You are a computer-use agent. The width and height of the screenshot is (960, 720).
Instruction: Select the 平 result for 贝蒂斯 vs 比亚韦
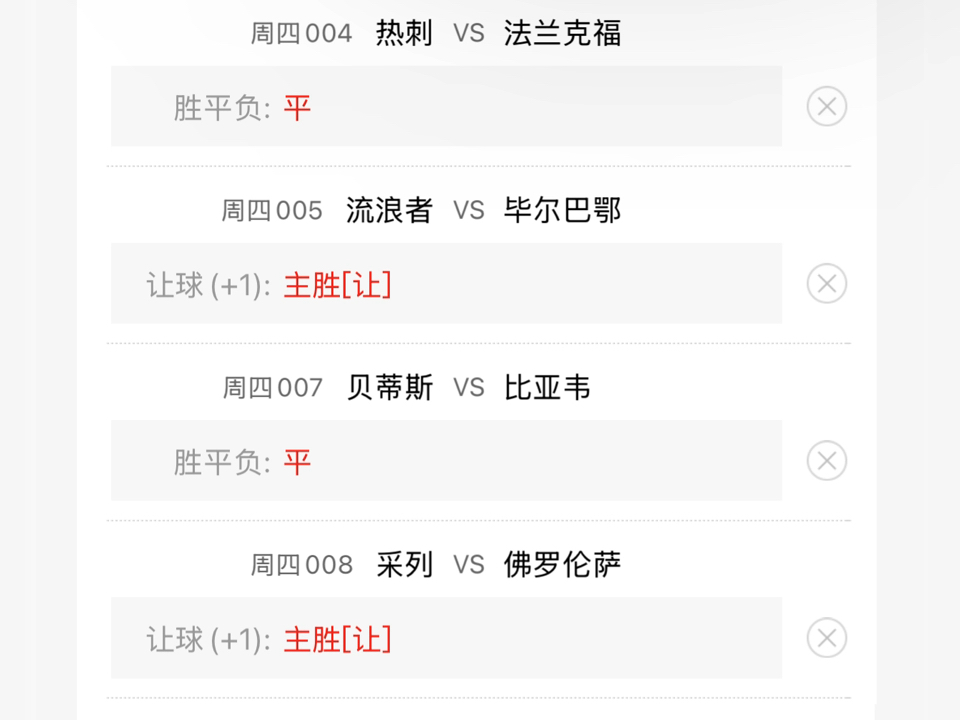coord(296,462)
